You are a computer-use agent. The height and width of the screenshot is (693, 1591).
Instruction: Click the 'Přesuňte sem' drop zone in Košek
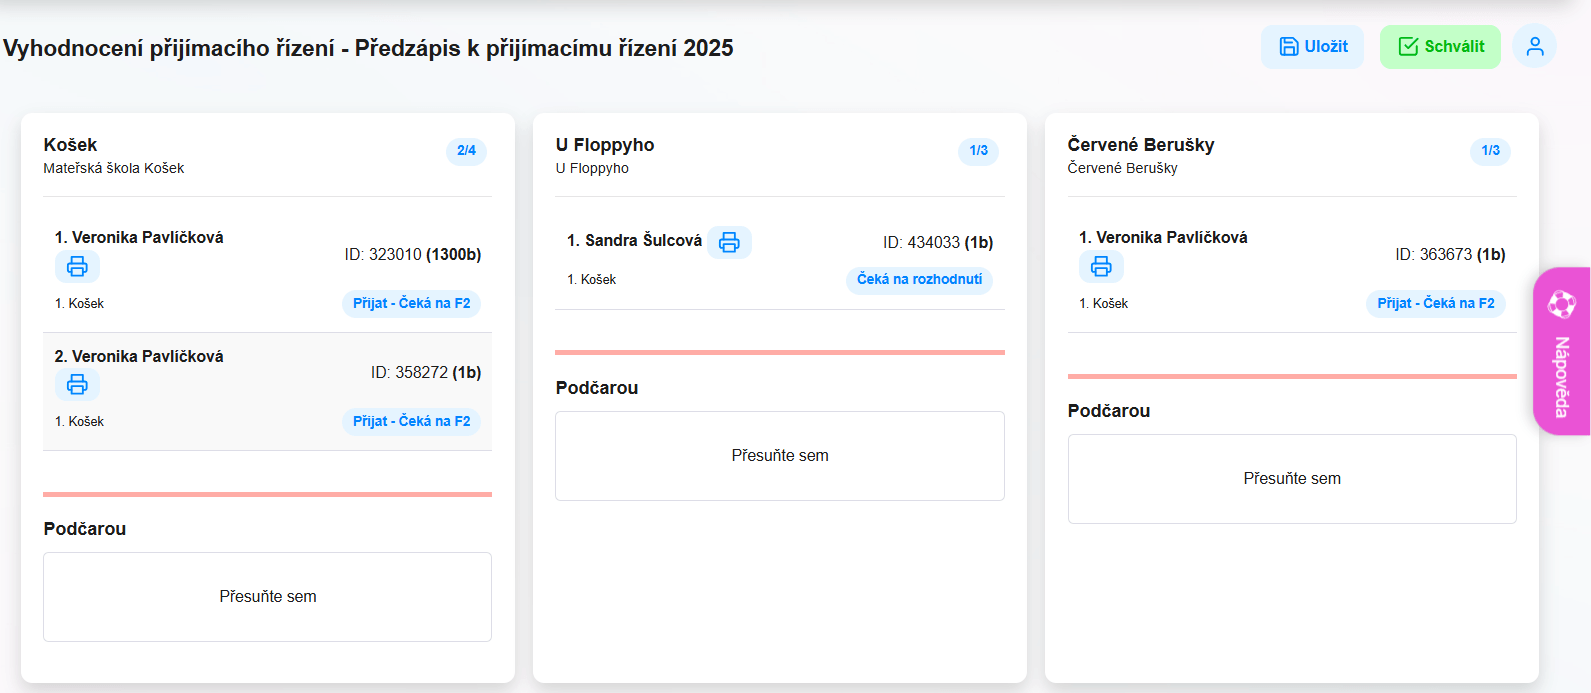(x=267, y=597)
